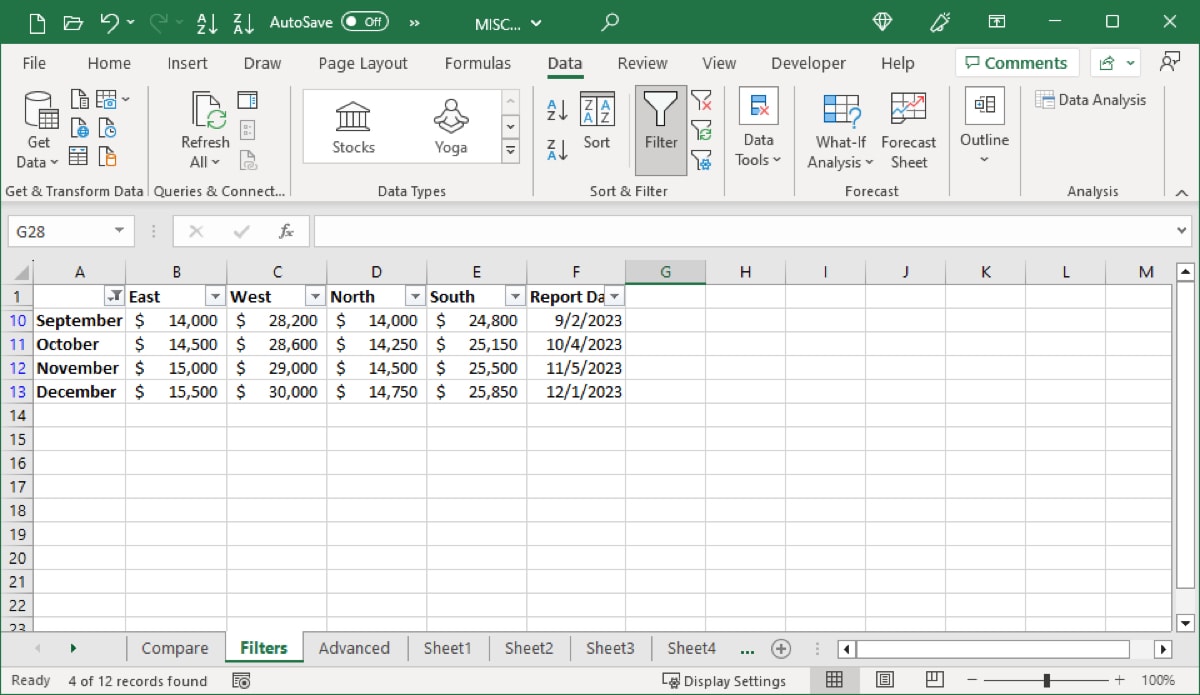This screenshot has height=695, width=1200.
Task: Toggle the Filter button off
Action: [x=660, y=128]
